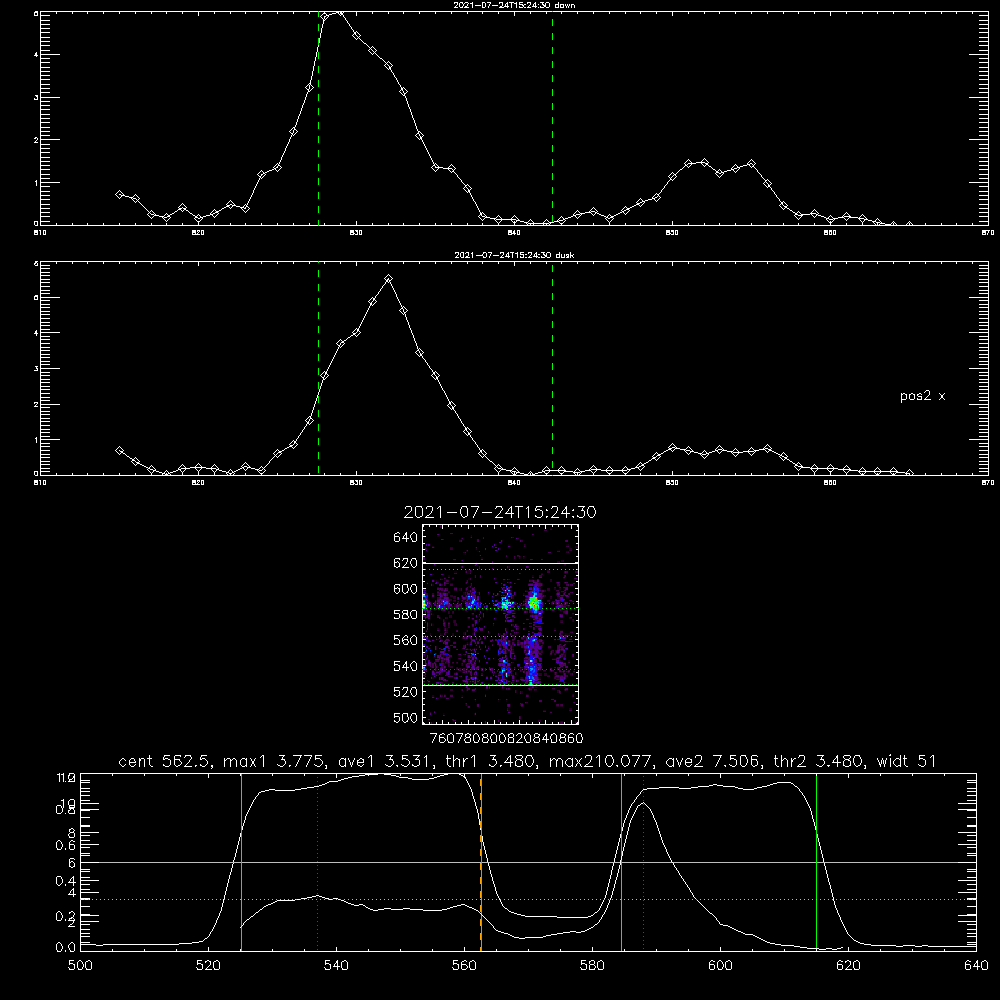Click the green vertical line at 615 in bottom plot

pos(816,862)
